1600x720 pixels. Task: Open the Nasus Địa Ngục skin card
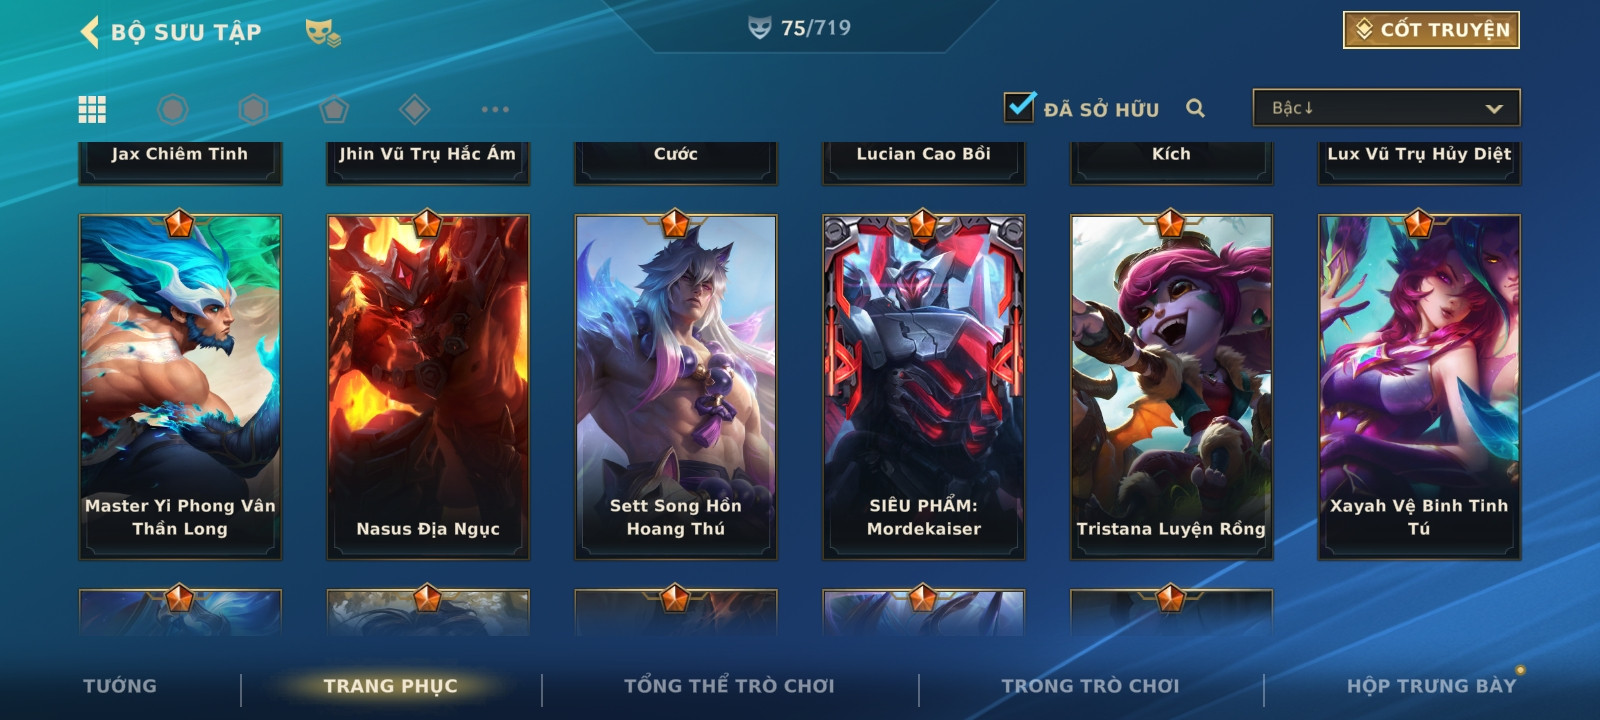428,387
